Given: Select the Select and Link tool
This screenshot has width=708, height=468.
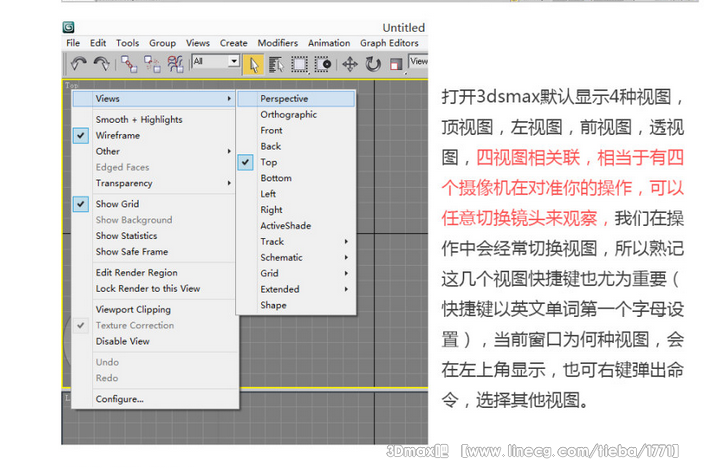Looking at the screenshot, I should click(129, 64).
